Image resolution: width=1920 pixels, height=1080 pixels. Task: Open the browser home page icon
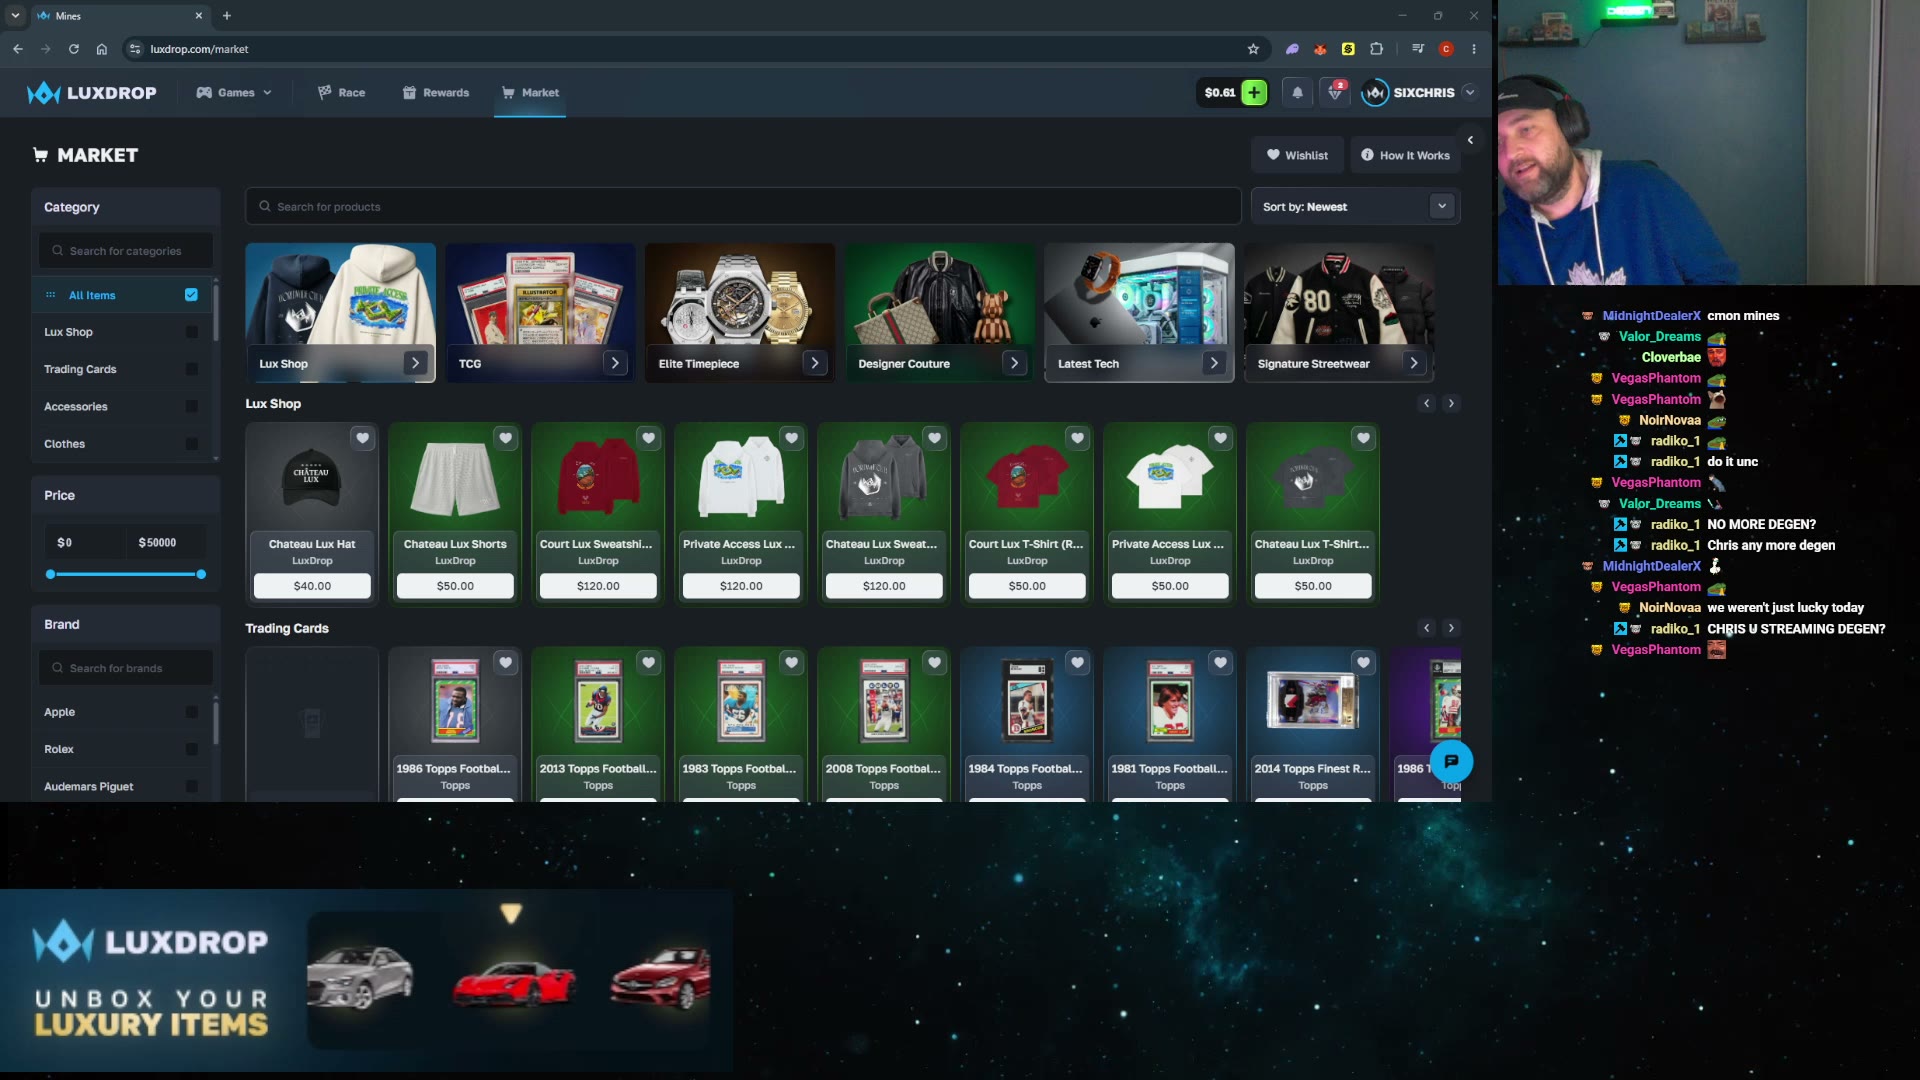(102, 49)
